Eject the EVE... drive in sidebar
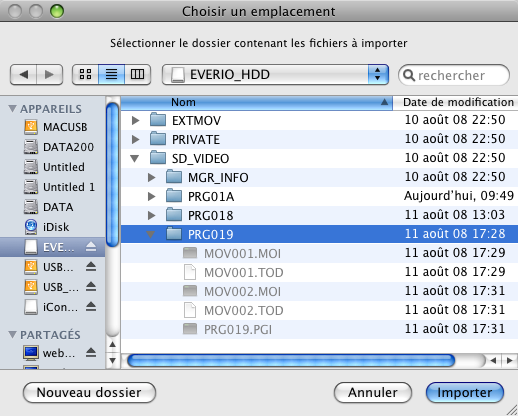The image size is (518, 416). [91, 247]
